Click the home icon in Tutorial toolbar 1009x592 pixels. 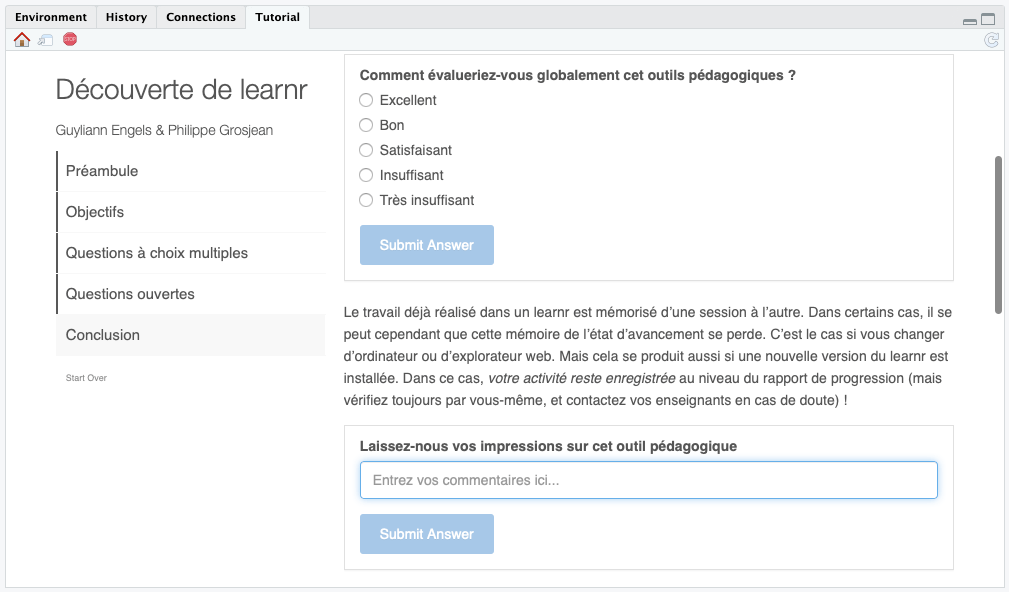[x=22, y=40]
